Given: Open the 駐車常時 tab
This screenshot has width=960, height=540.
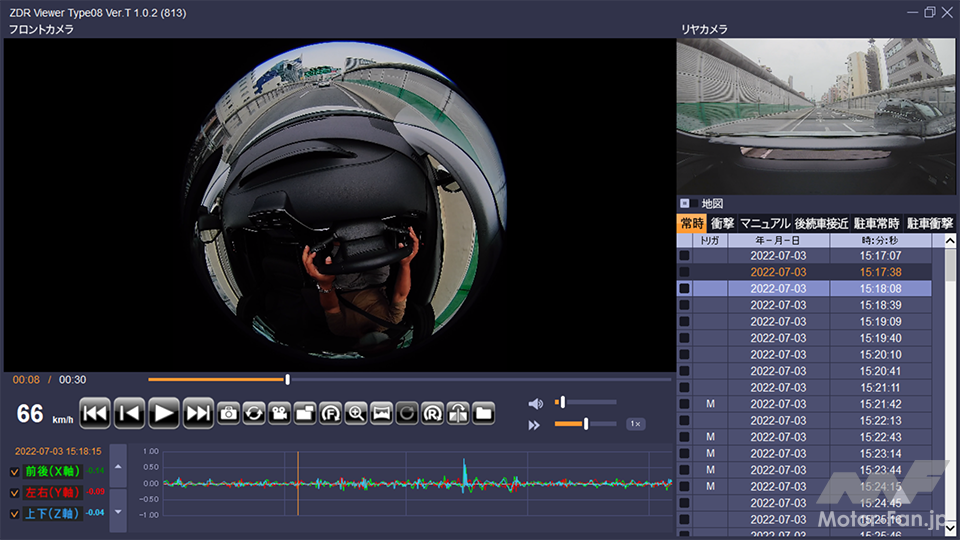Looking at the screenshot, I should 876,223.
